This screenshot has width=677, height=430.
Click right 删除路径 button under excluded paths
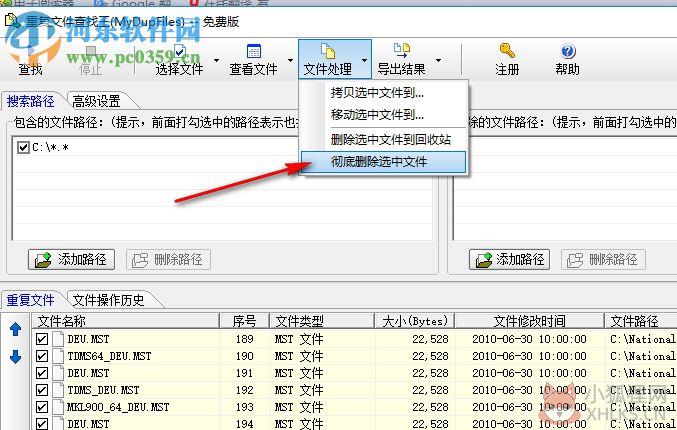603,259
